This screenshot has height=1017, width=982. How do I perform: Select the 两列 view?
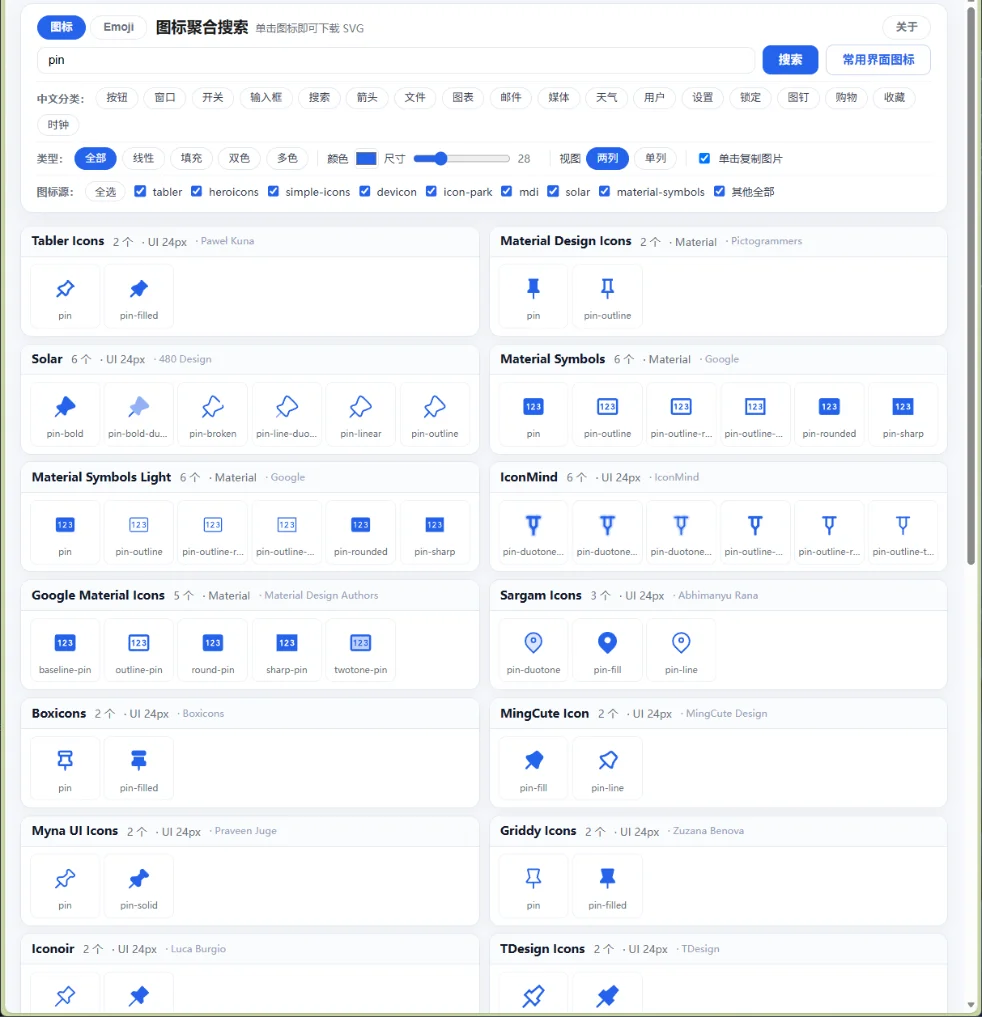coord(607,158)
